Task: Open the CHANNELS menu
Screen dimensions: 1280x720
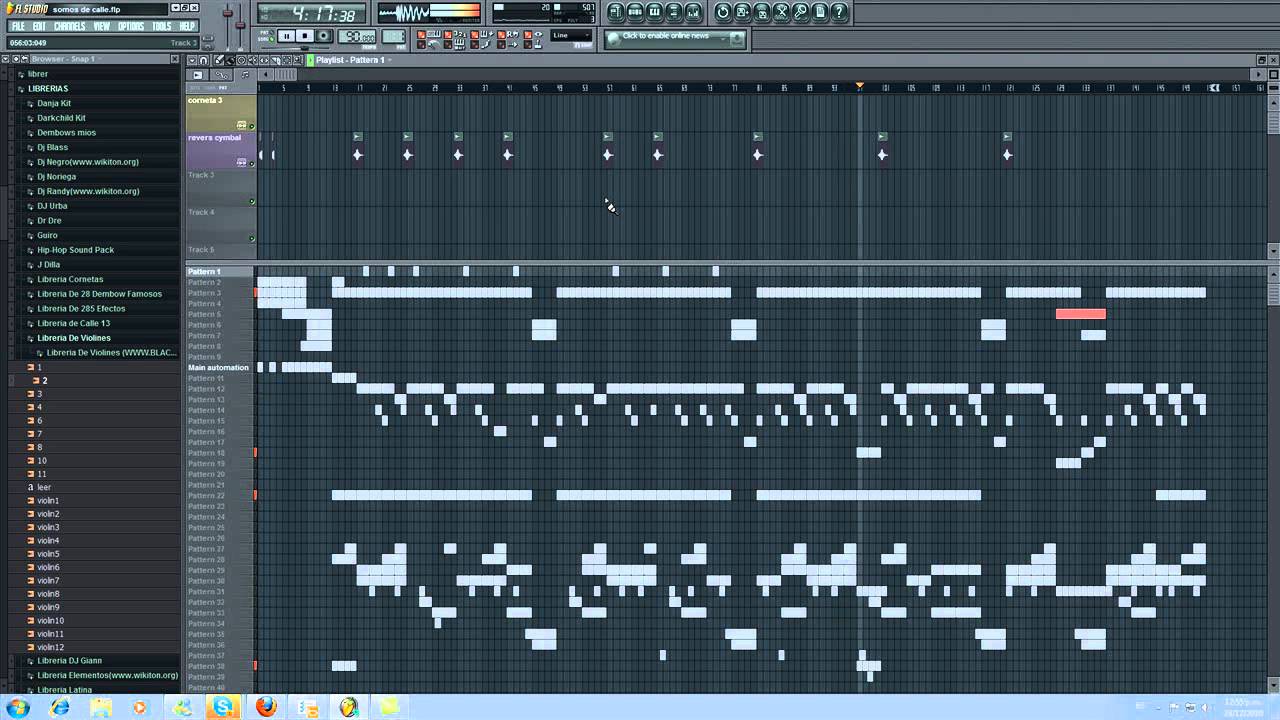Action: pyautogui.click(x=70, y=26)
